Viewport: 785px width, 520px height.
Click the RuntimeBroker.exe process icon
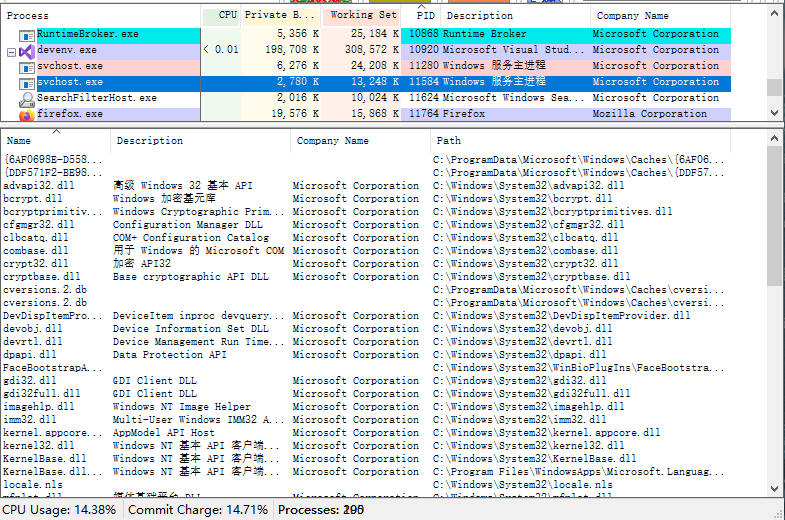(26, 34)
